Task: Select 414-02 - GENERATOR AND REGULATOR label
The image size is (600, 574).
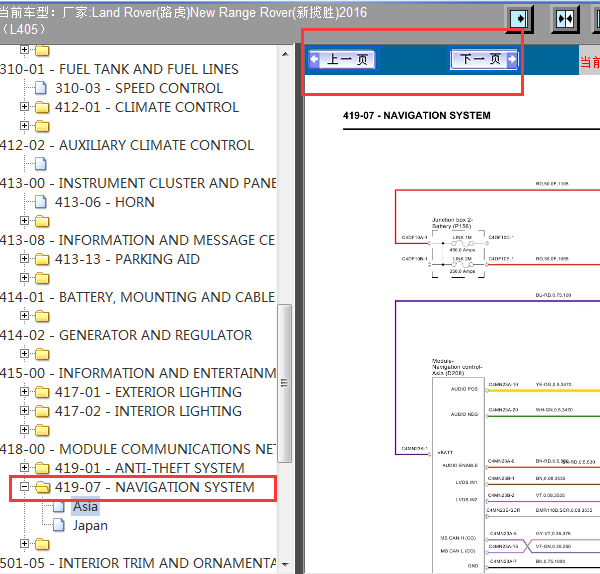Action: pyautogui.click(x=126, y=335)
